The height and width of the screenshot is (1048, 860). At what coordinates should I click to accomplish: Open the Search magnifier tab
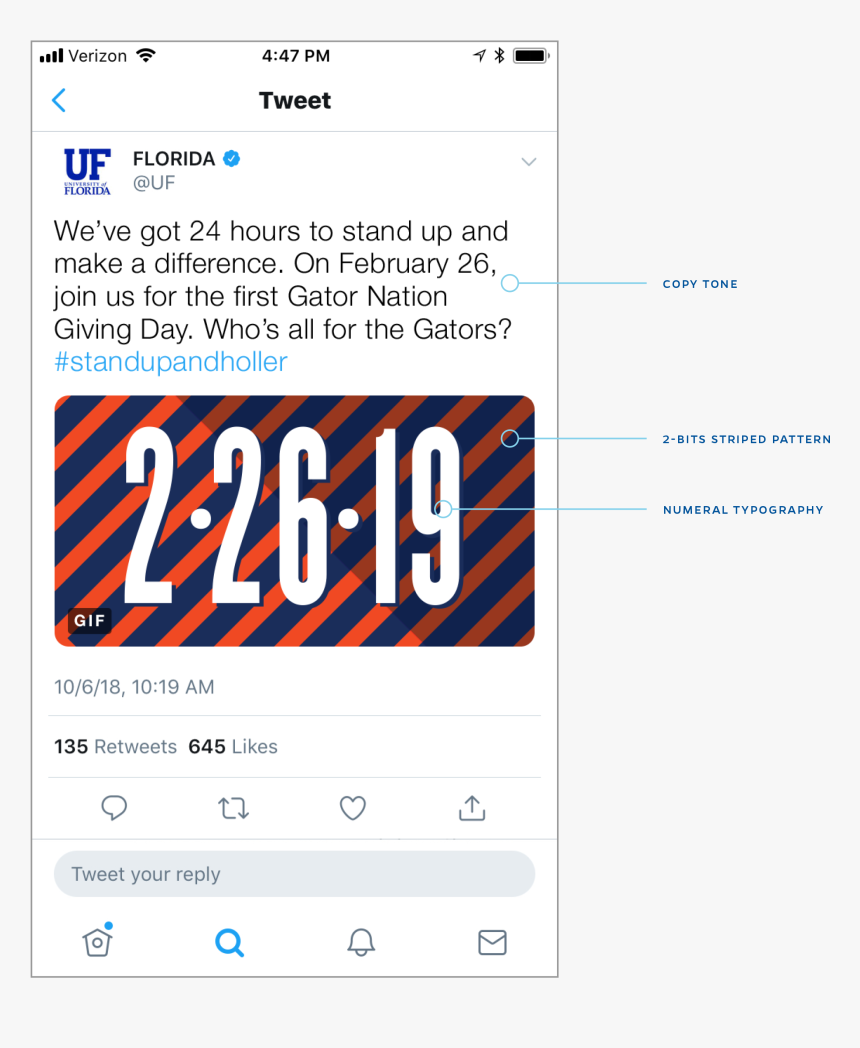click(229, 942)
